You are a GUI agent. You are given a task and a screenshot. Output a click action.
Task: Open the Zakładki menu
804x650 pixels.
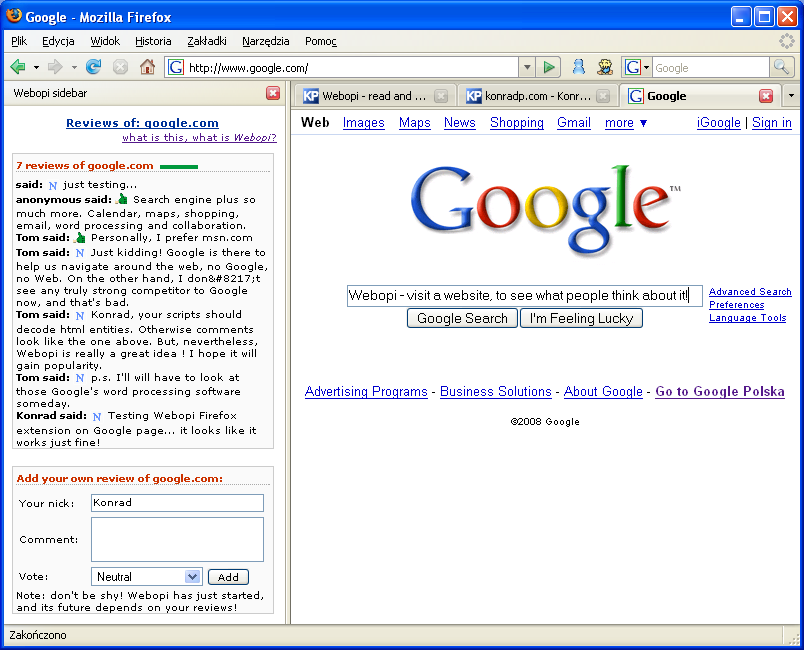(x=207, y=41)
